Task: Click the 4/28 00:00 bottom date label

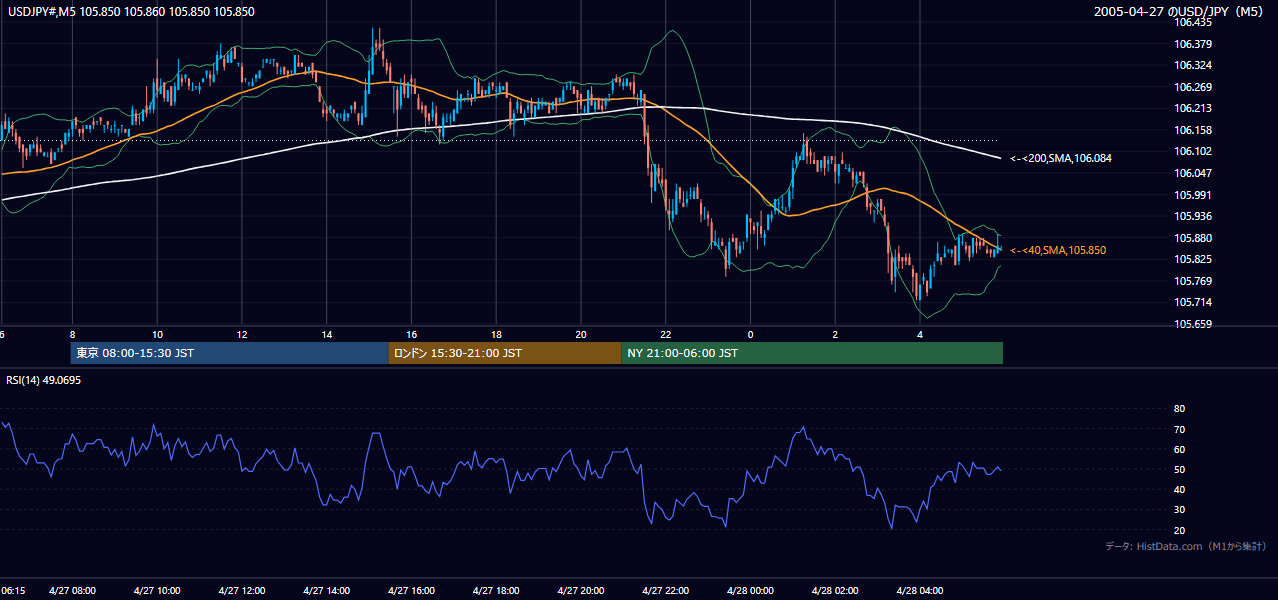Action: [x=750, y=590]
